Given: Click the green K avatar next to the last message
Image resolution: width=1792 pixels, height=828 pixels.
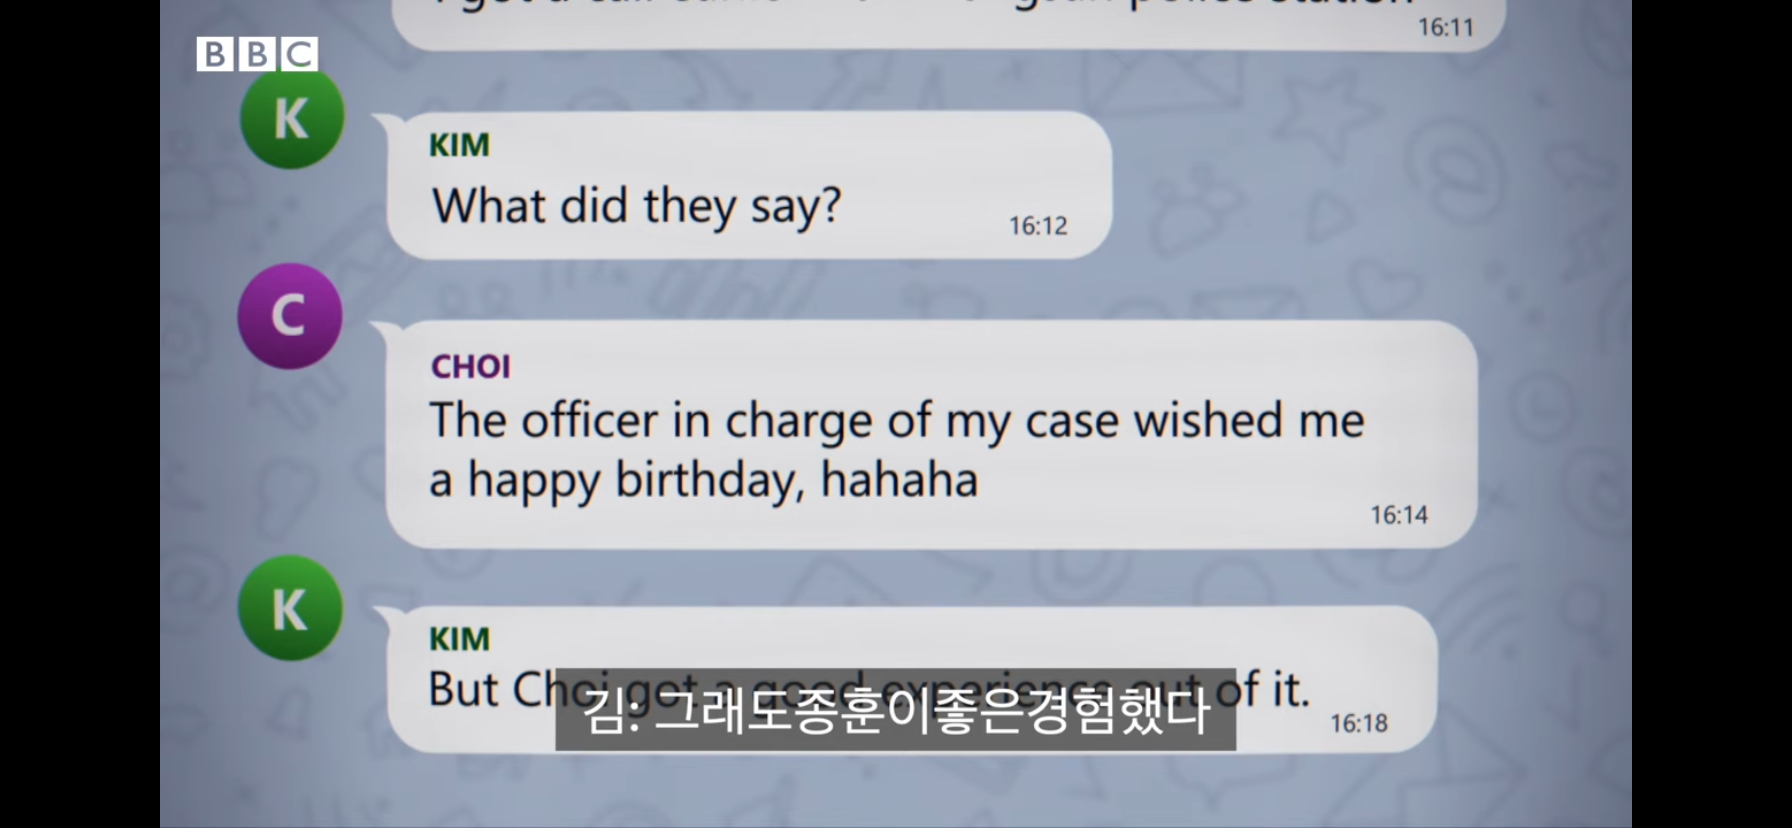Looking at the screenshot, I should tap(290, 608).
